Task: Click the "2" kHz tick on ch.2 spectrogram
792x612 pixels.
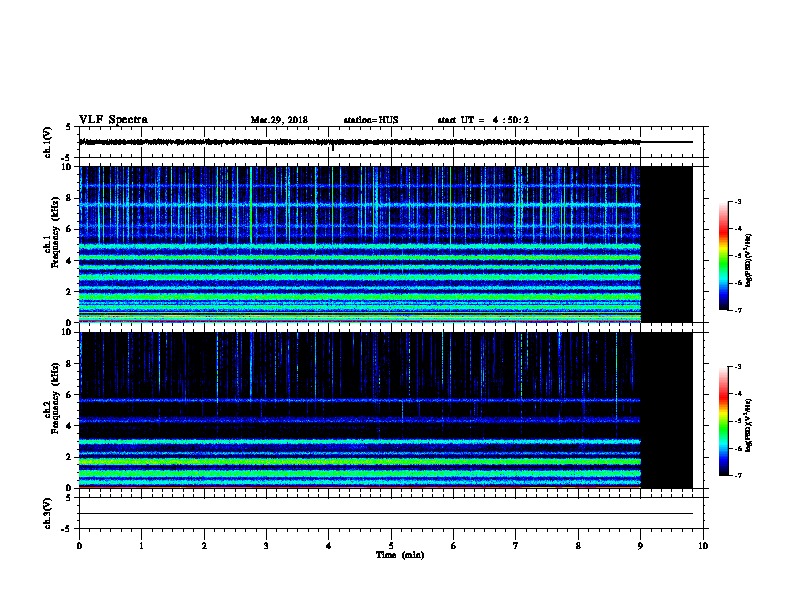Action: [70, 457]
